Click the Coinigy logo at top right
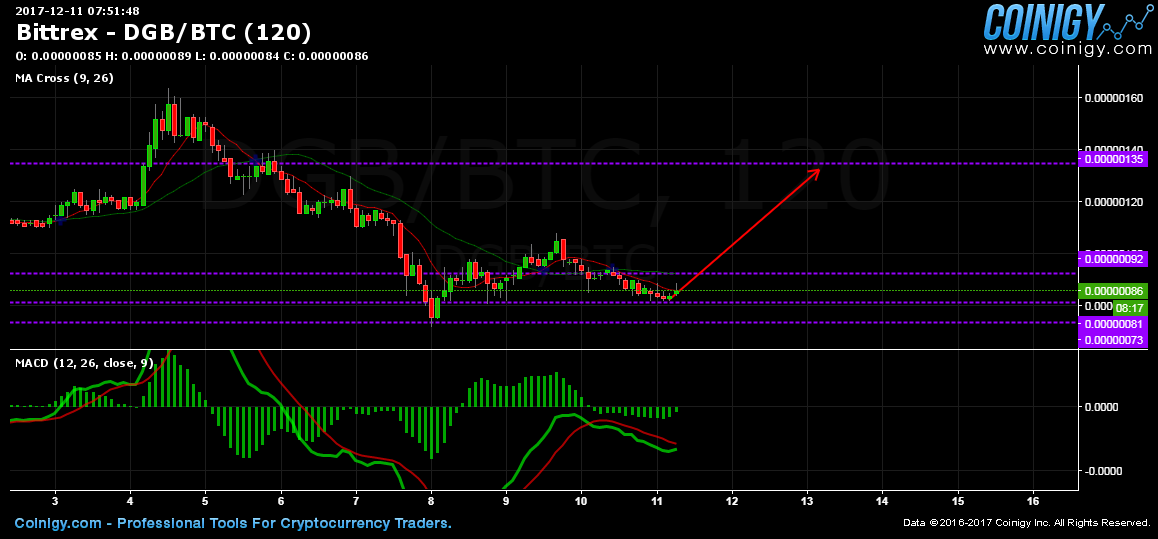The height and width of the screenshot is (539, 1158). click(1068, 22)
